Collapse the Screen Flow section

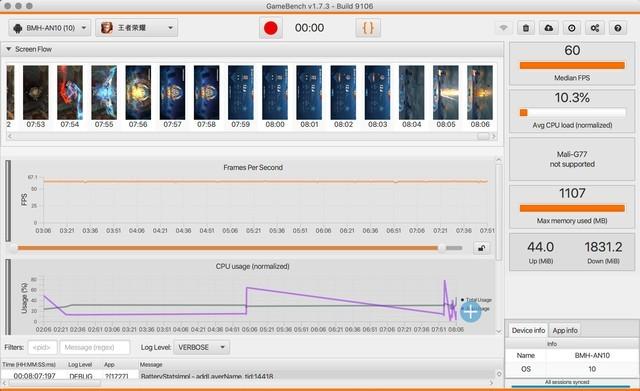pos(8,49)
